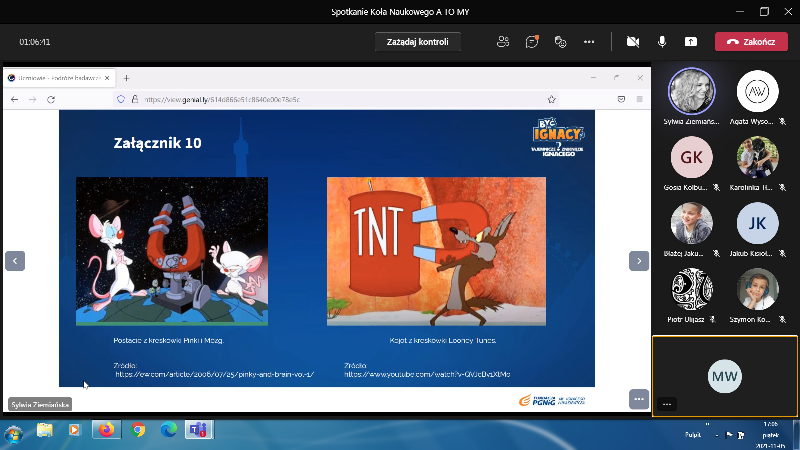The height and width of the screenshot is (450, 800).
Task: Click the Coyote TNT magnet image
Action: (x=436, y=252)
